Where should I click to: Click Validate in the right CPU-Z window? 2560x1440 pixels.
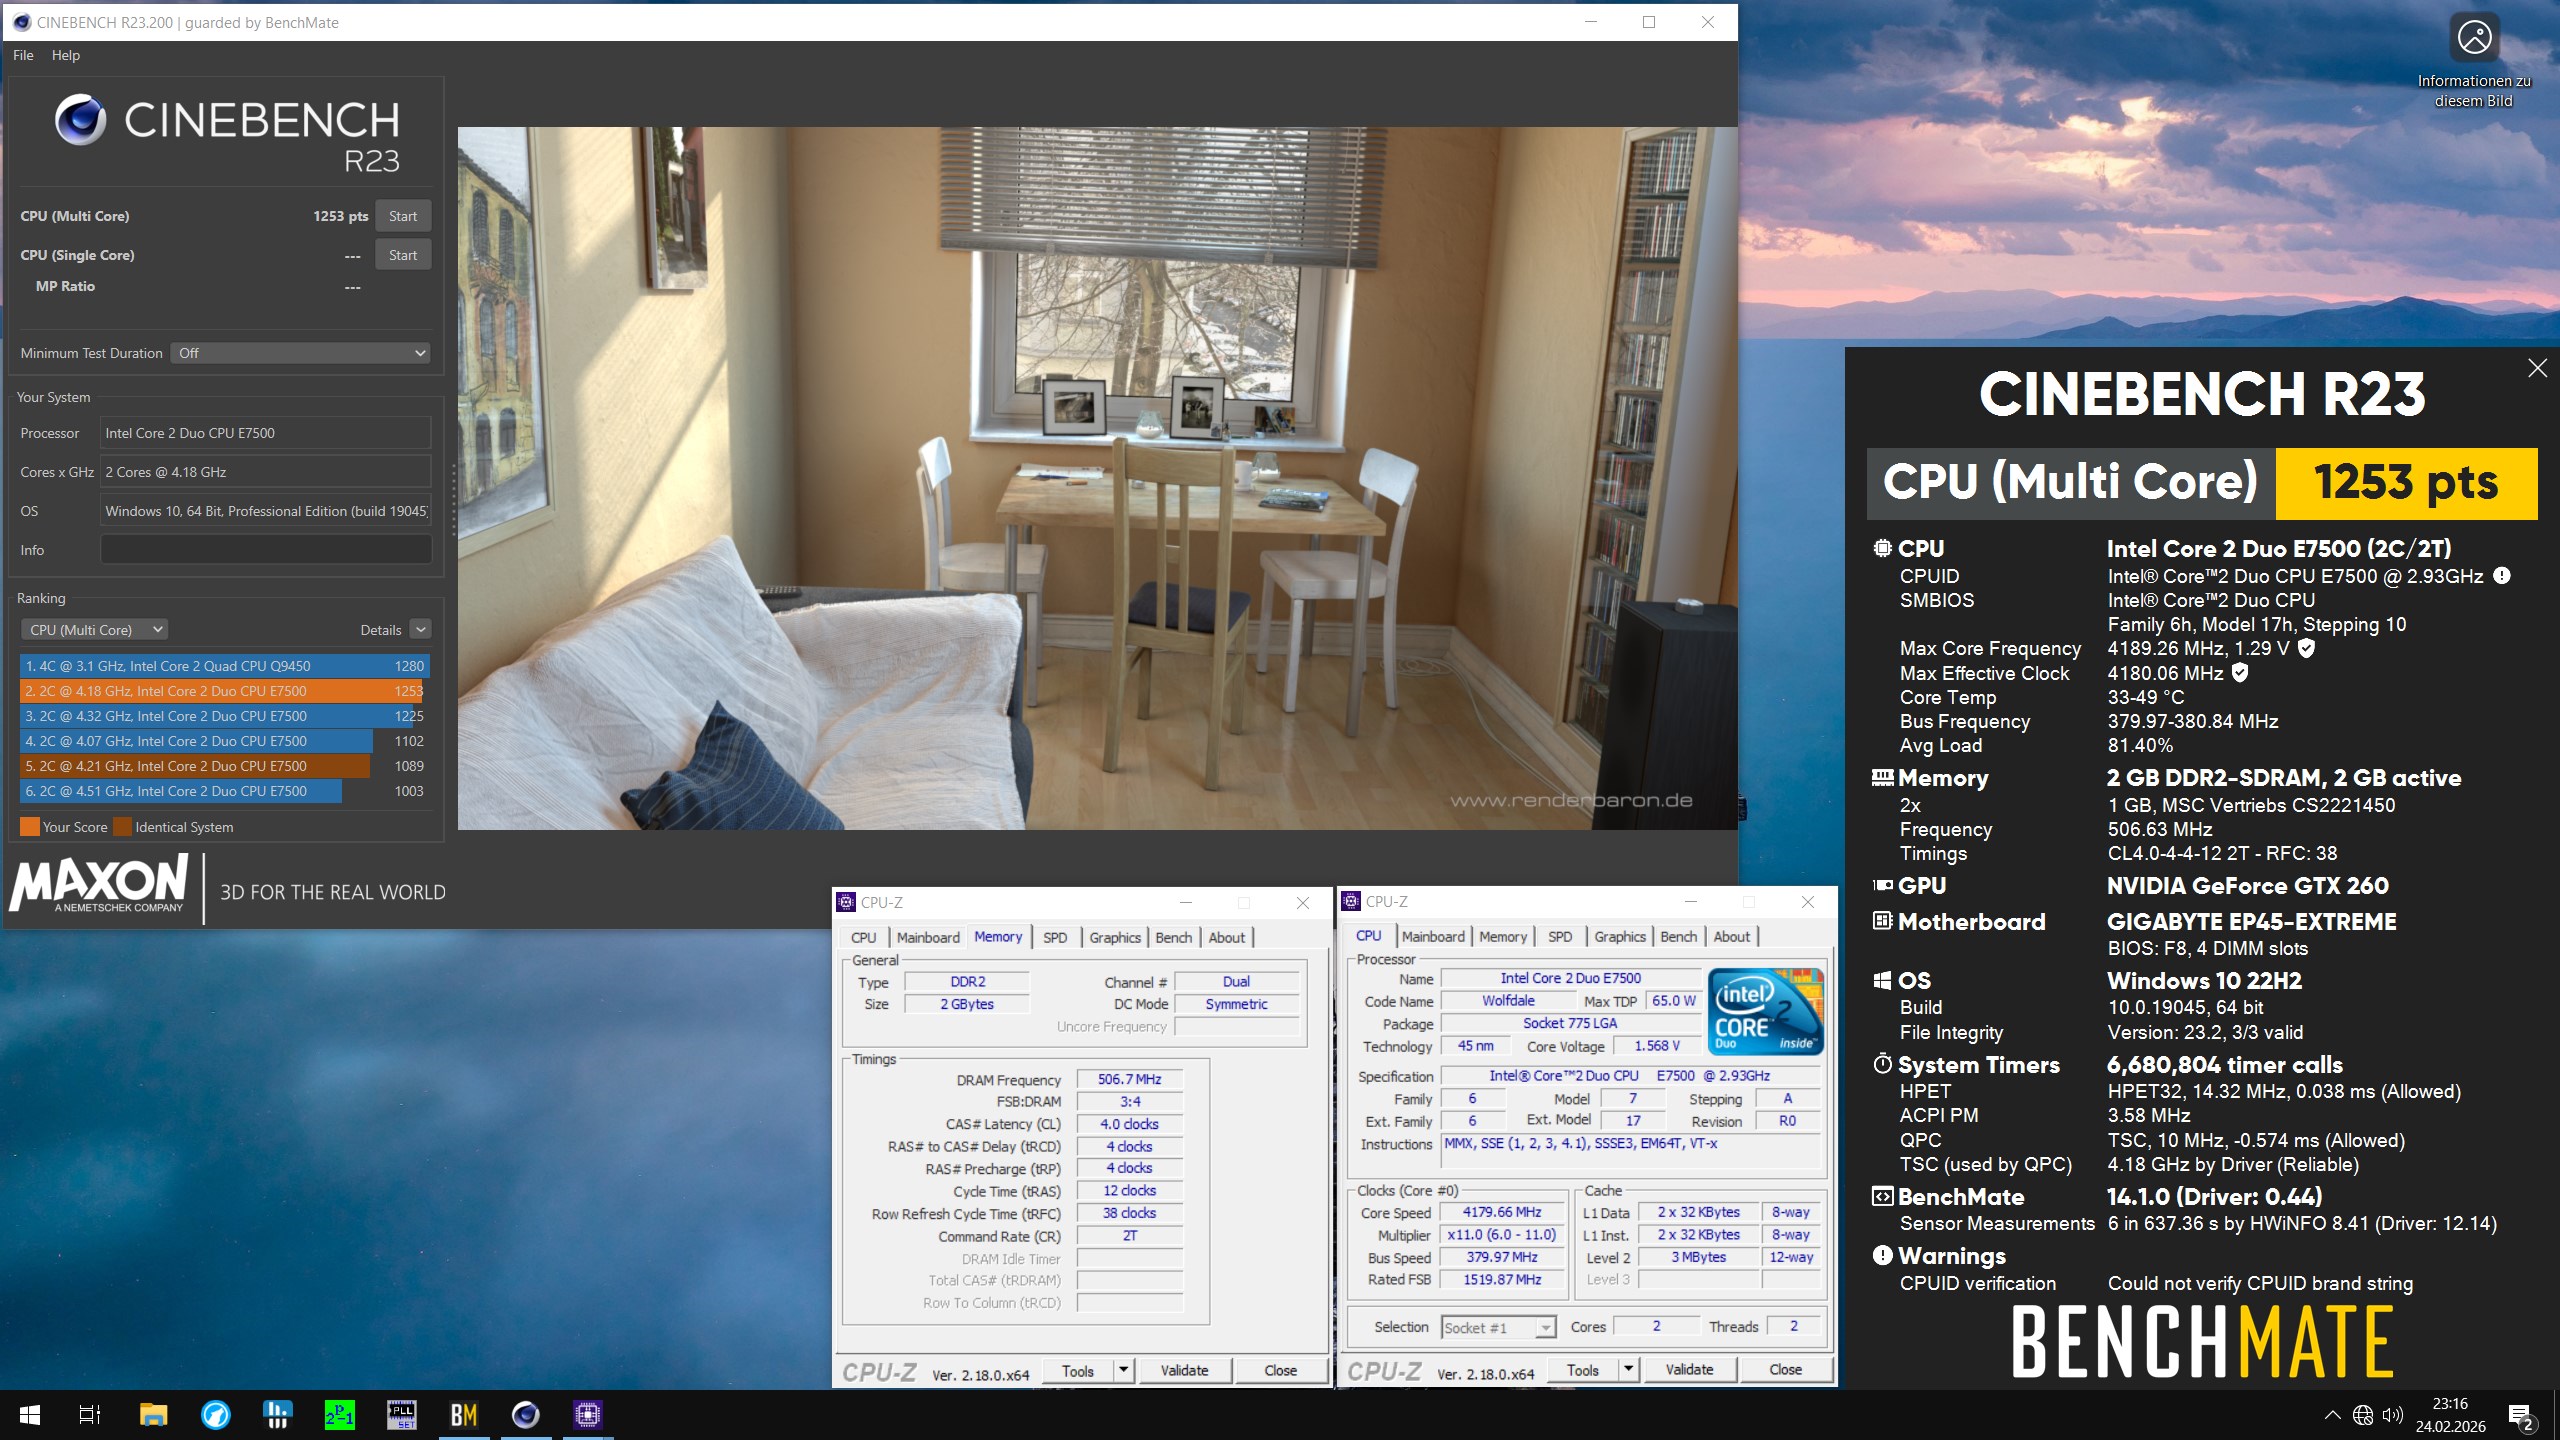pos(1688,1370)
